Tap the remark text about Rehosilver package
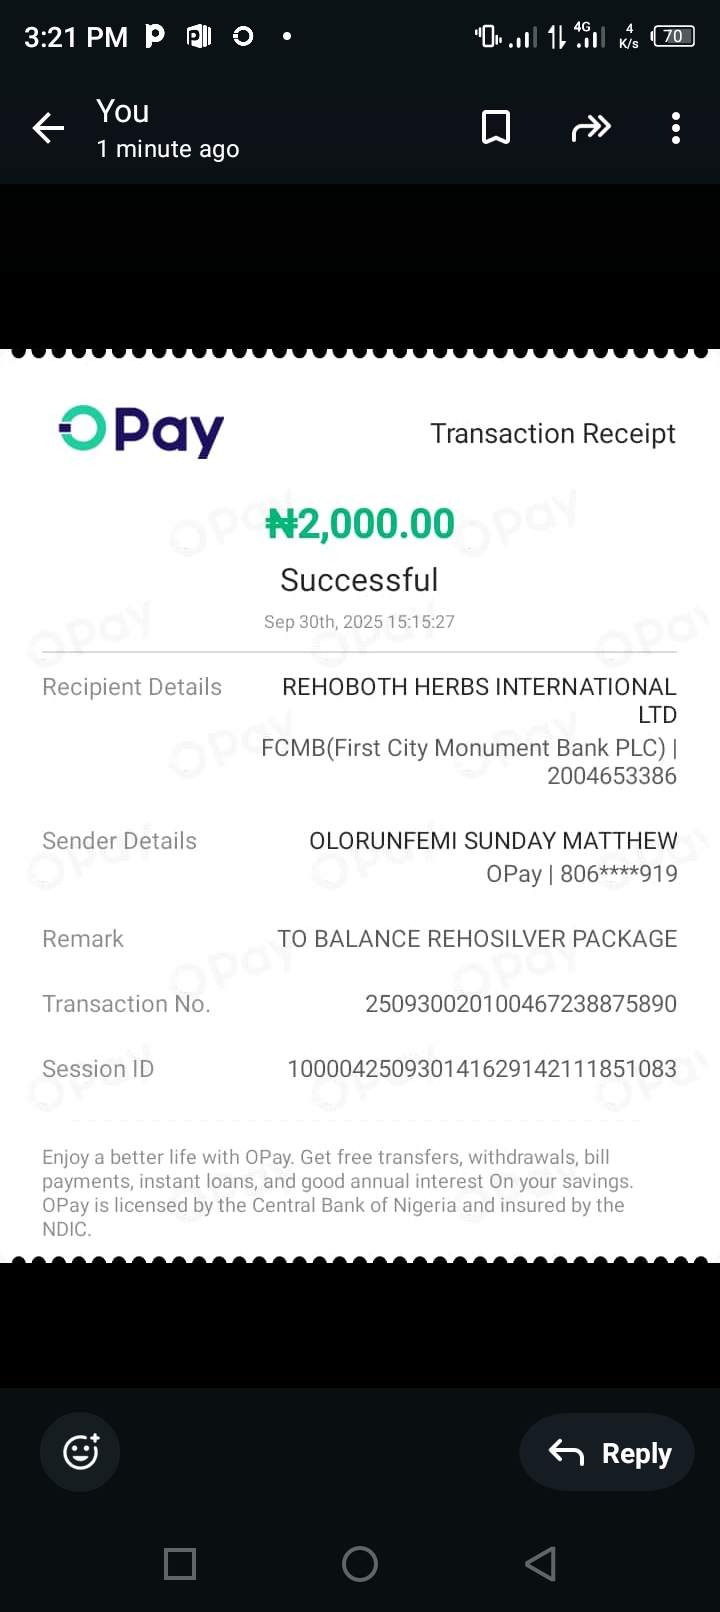The height and width of the screenshot is (1612, 720). click(477, 939)
